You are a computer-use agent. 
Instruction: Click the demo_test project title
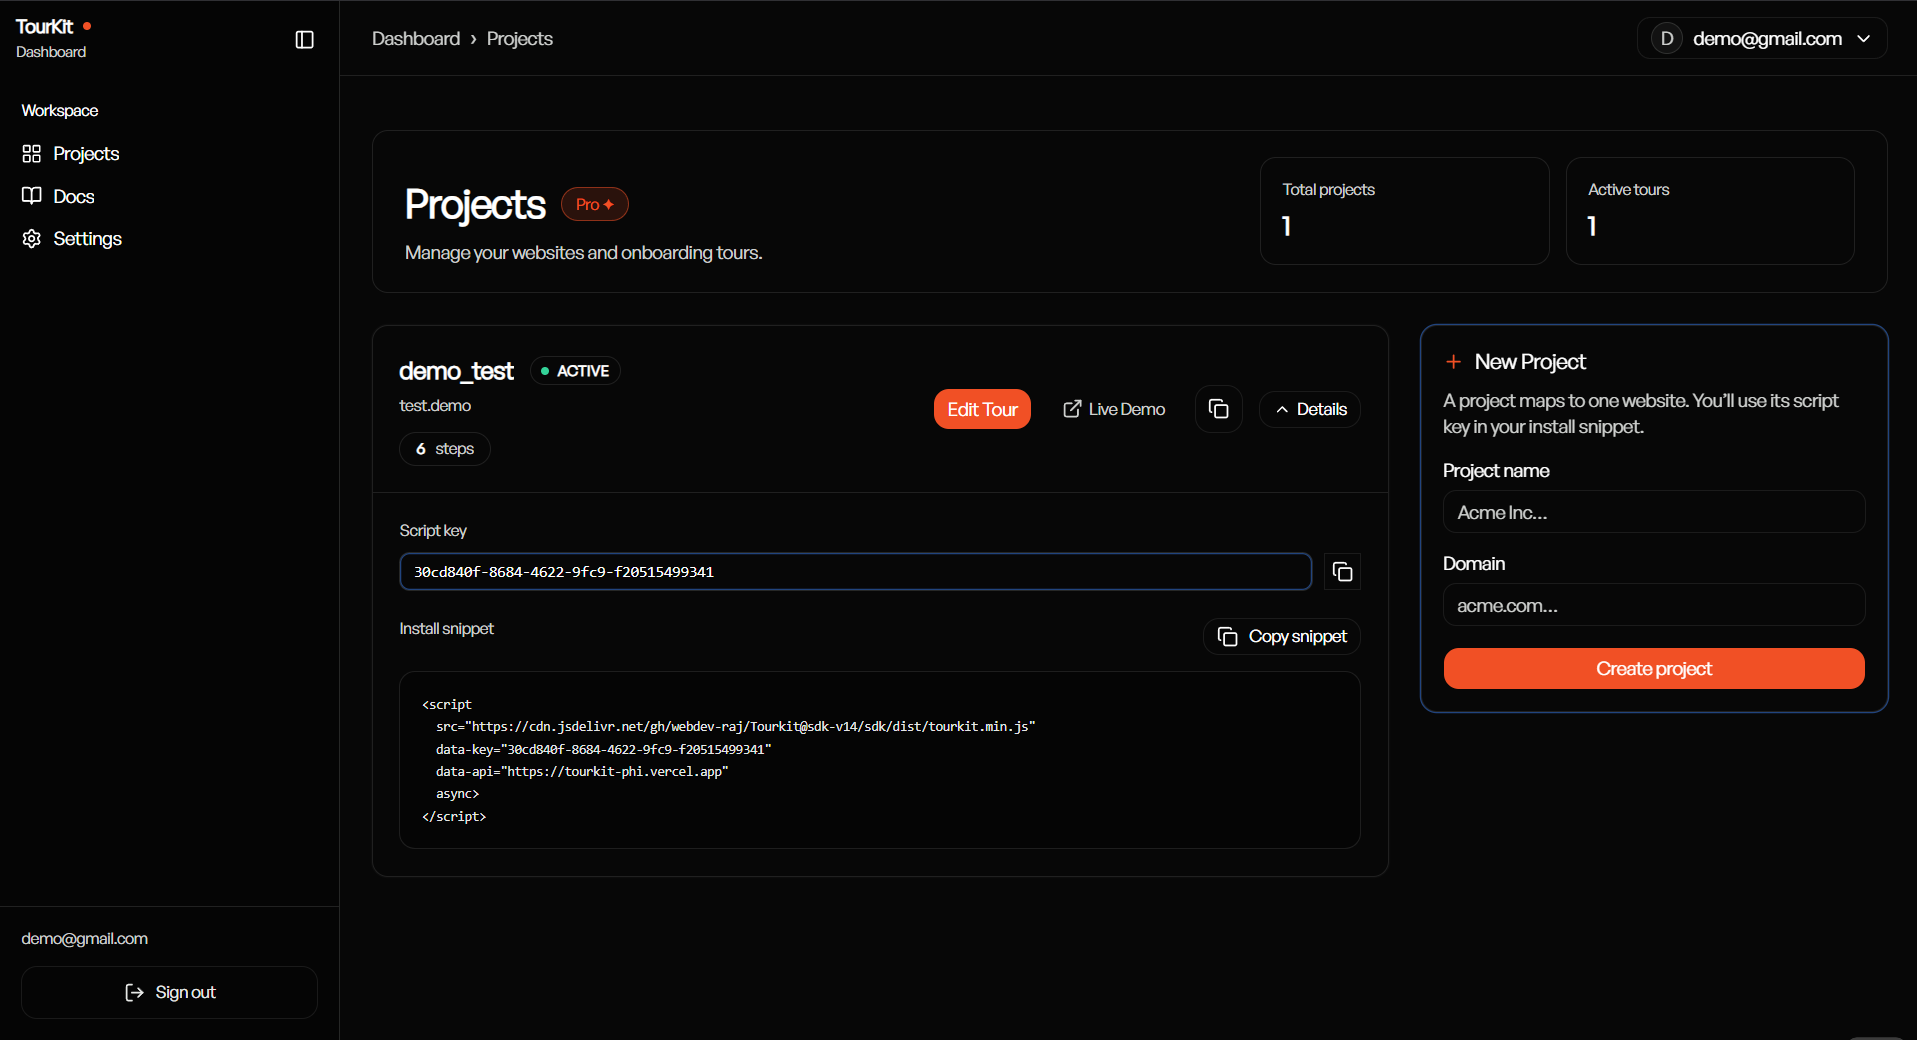point(456,371)
